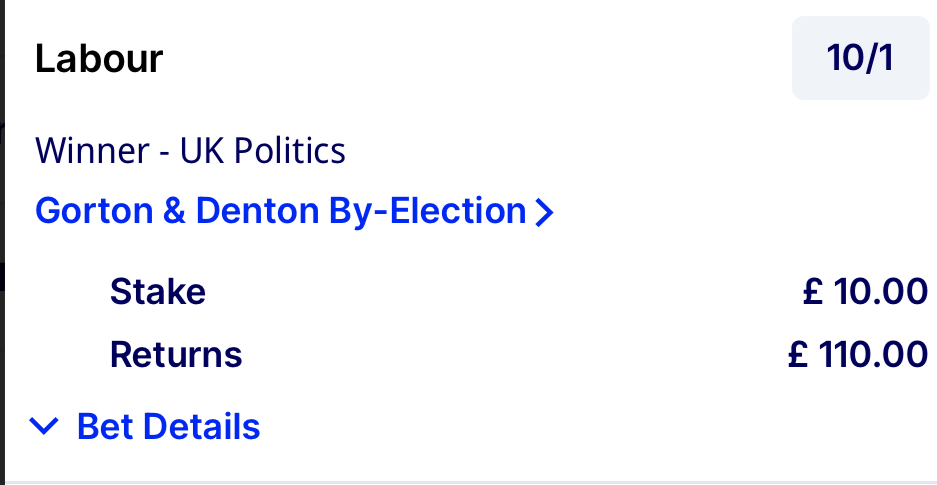This screenshot has width=937, height=485.
Task: Select the £ 10.00 stake amount
Action: (x=865, y=292)
